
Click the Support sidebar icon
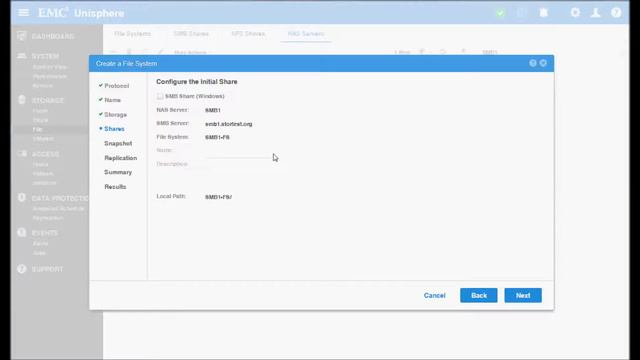pyautogui.click(x=22, y=269)
